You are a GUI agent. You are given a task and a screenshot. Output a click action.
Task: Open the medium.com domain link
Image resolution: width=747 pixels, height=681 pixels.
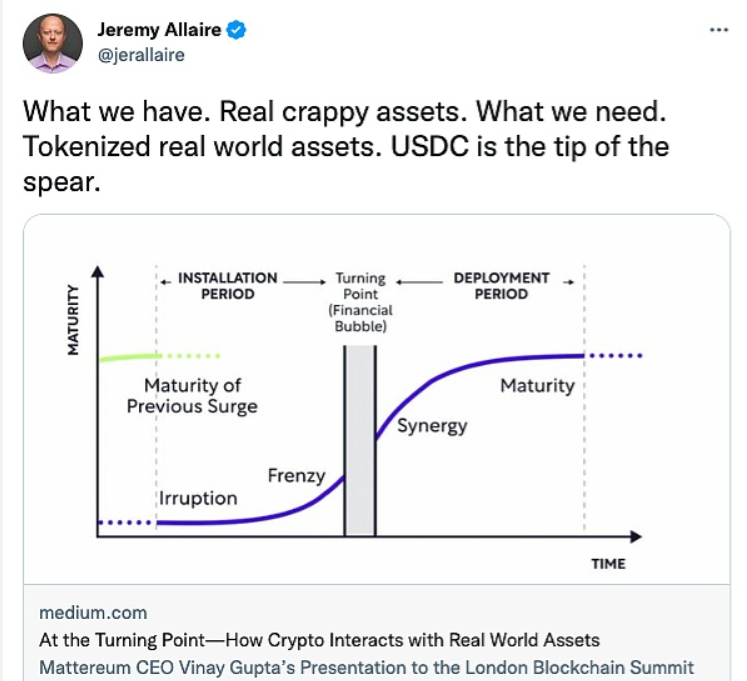click(93, 612)
